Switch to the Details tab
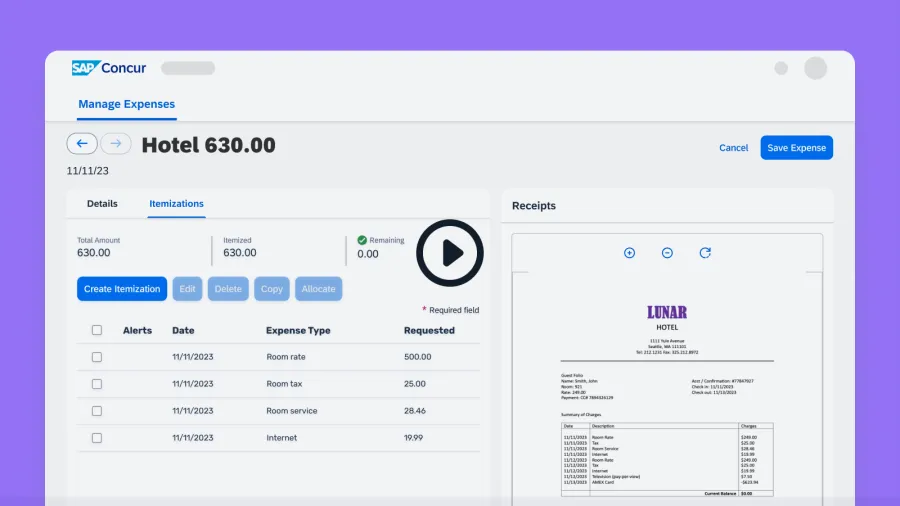Screen dimensions: 900x506 pos(102,204)
